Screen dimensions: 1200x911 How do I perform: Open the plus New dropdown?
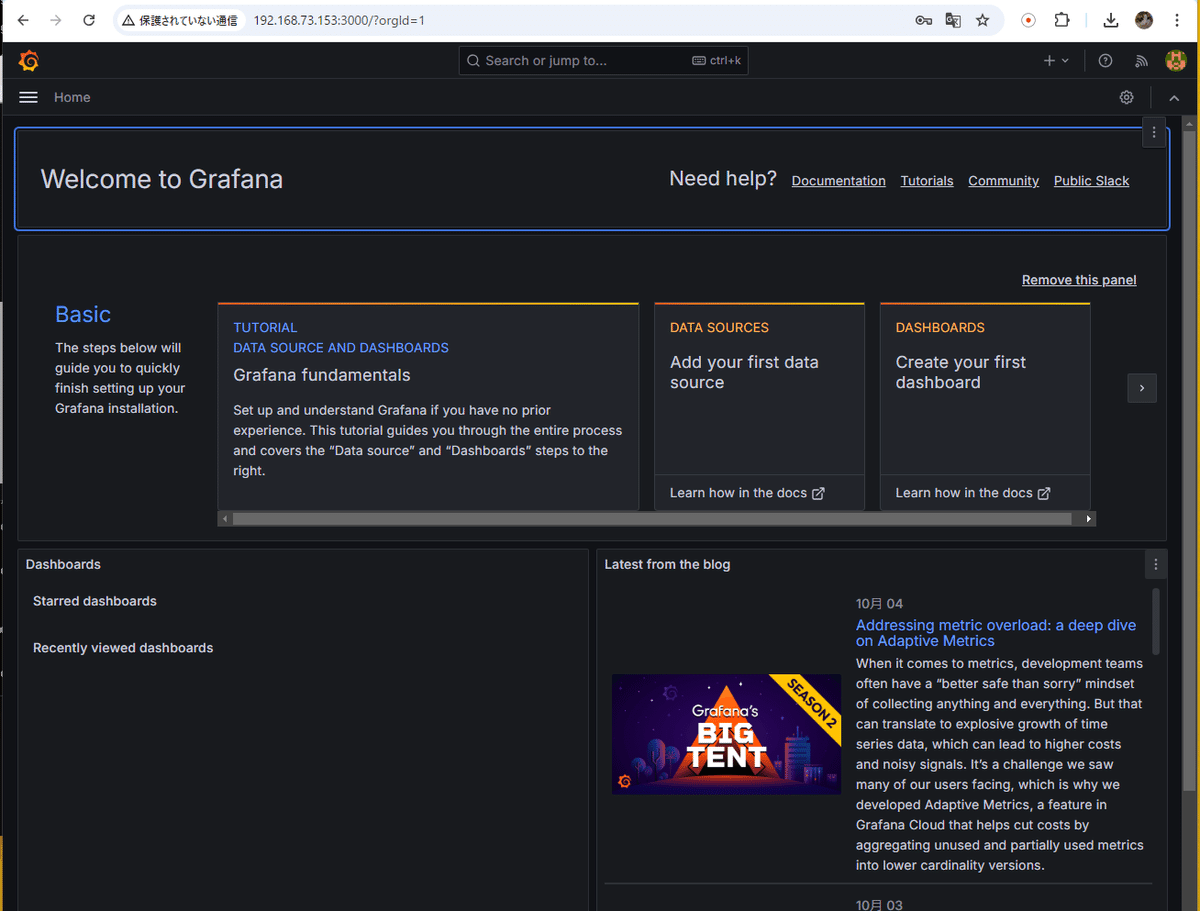(x=1056, y=61)
